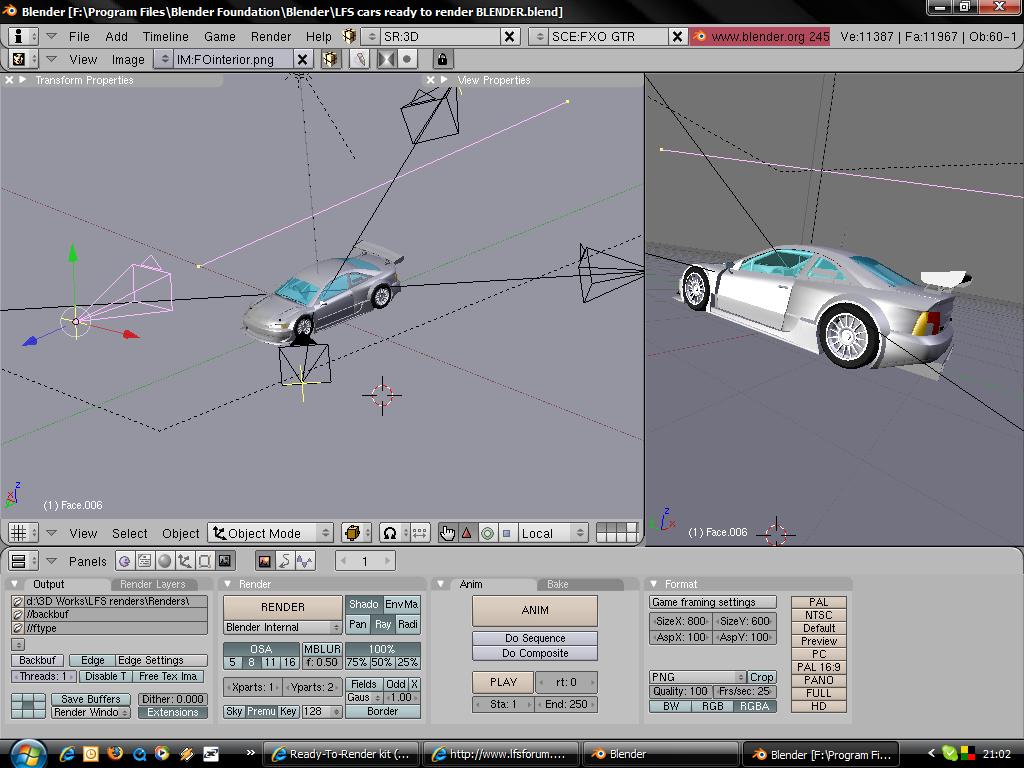Open the Gaus filter type dropdown
The height and width of the screenshot is (768, 1024).
click(364, 697)
